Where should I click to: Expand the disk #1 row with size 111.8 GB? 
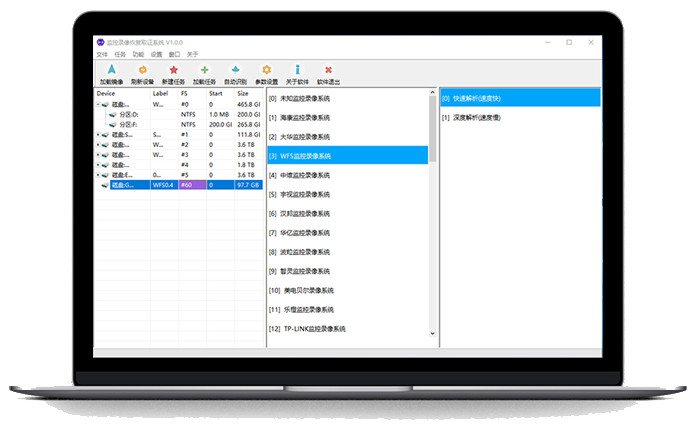pos(98,134)
